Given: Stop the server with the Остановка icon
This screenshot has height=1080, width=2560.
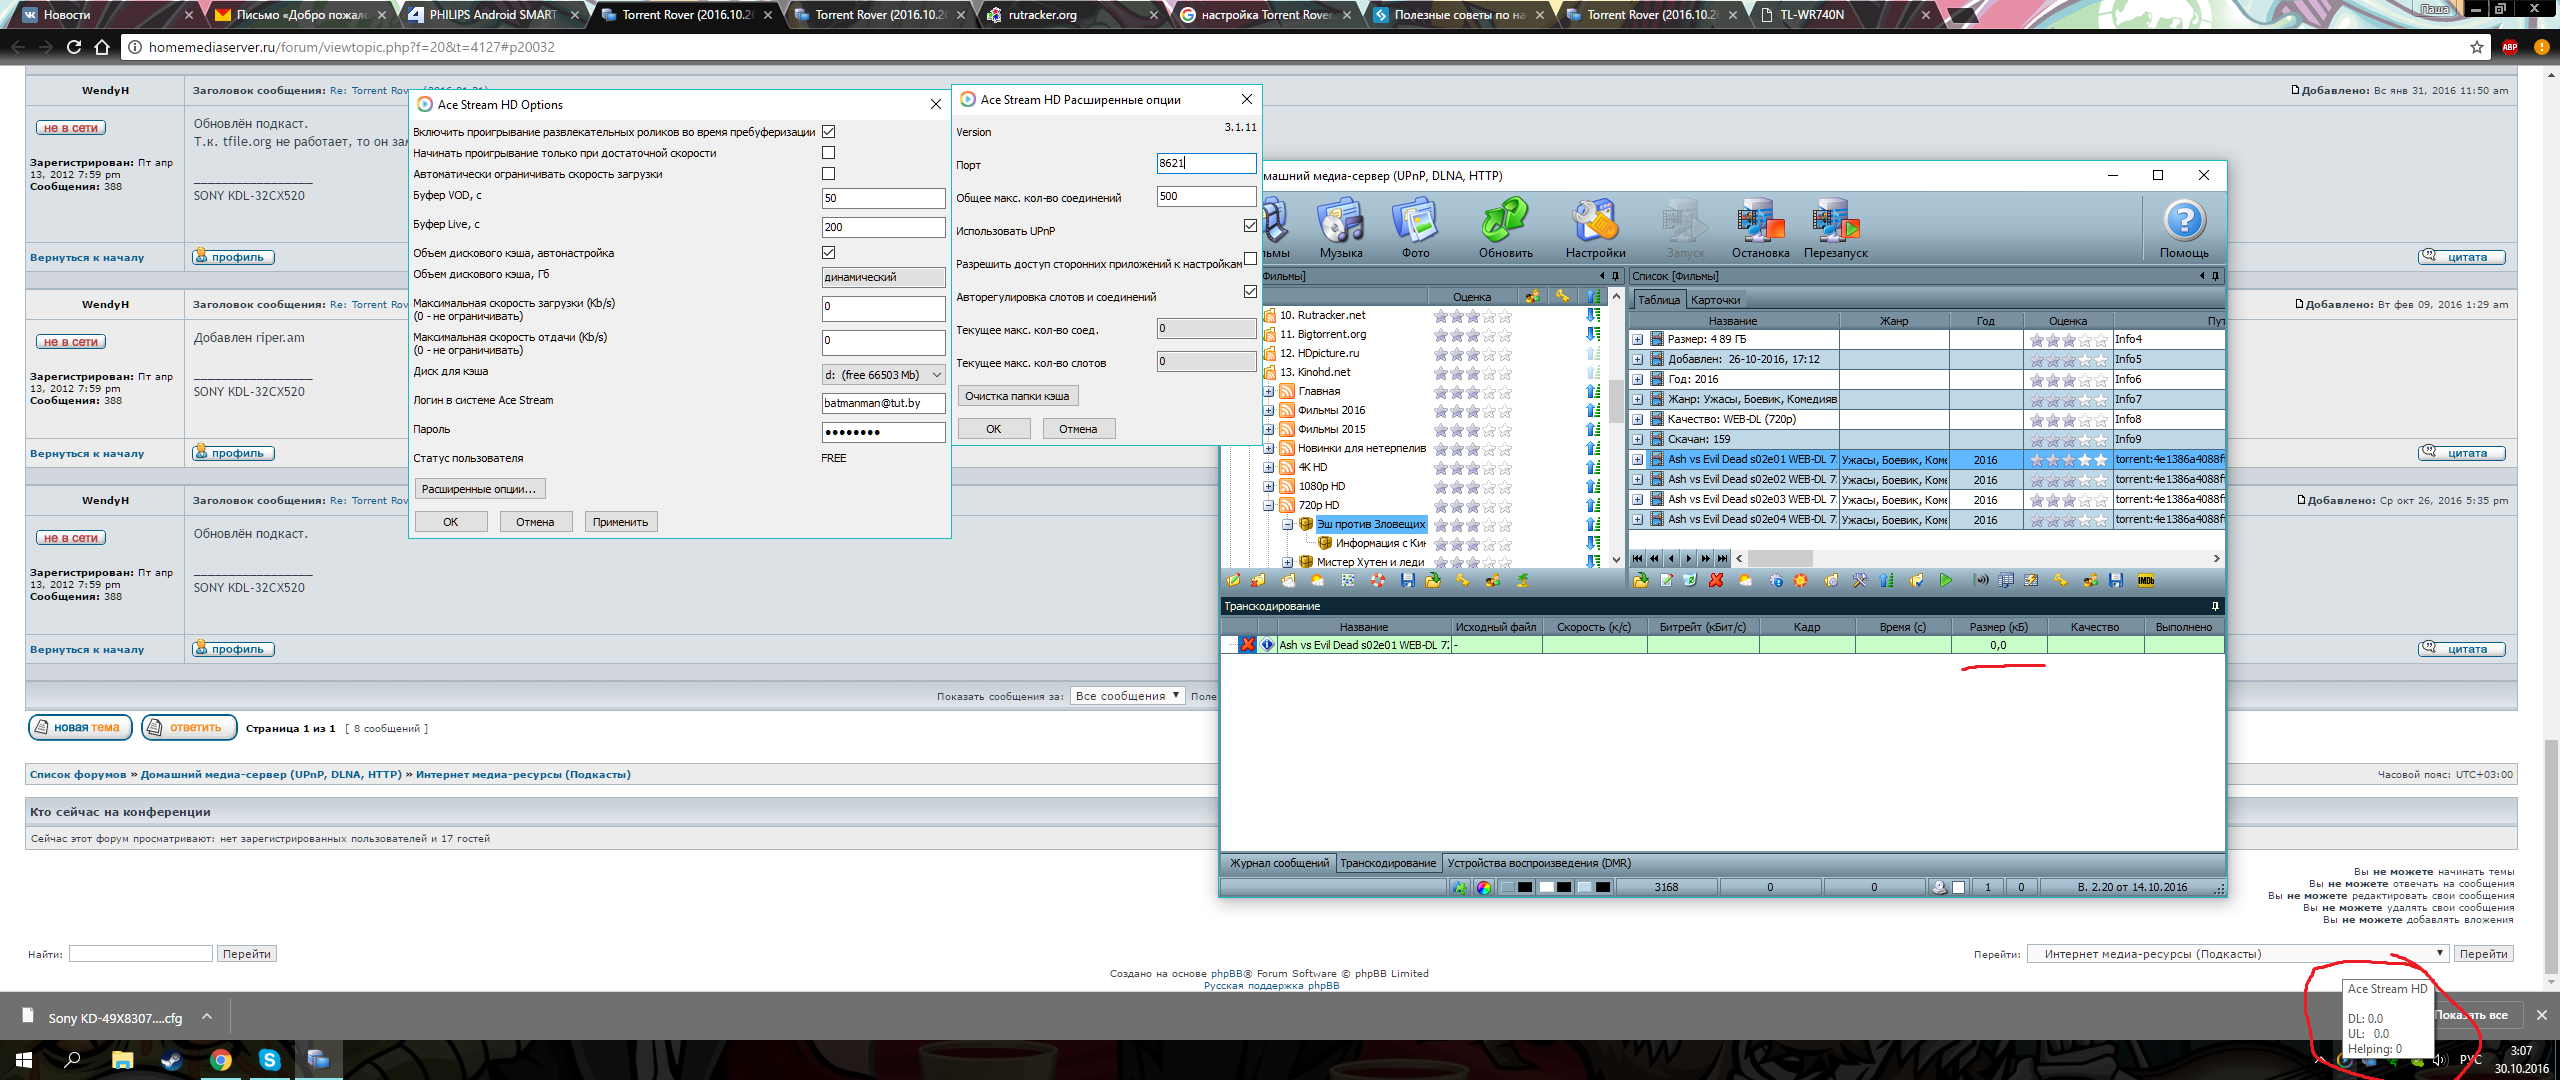Looking at the screenshot, I should coord(1760,228).
